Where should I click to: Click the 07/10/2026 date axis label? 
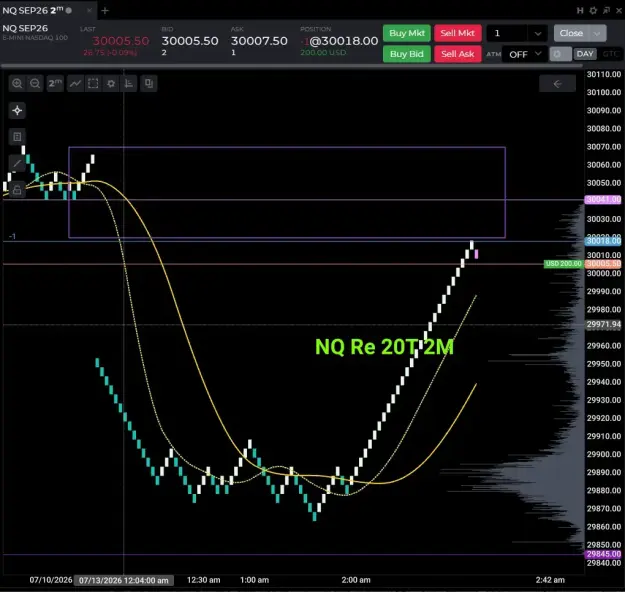pyautogui.click(x=51, y=580)
